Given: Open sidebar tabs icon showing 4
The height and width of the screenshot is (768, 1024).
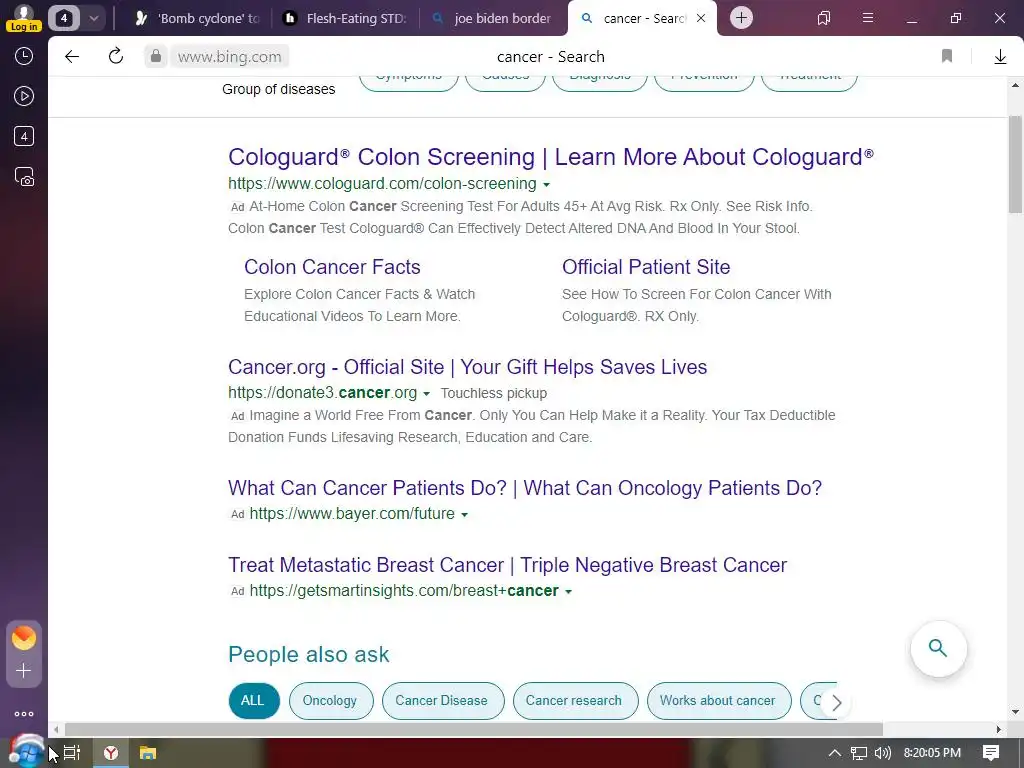Looking at the screenshot, I should tap(24, 136).
